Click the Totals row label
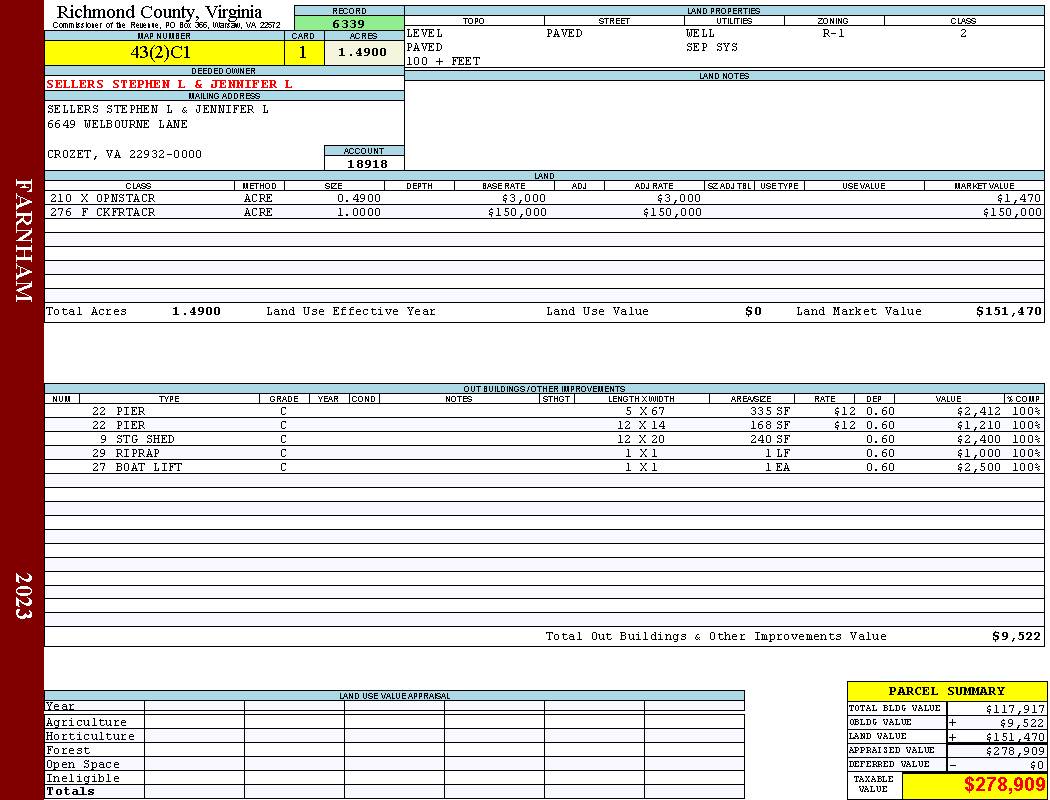This screenshot has width=1050, height=800. pos(70,791)
